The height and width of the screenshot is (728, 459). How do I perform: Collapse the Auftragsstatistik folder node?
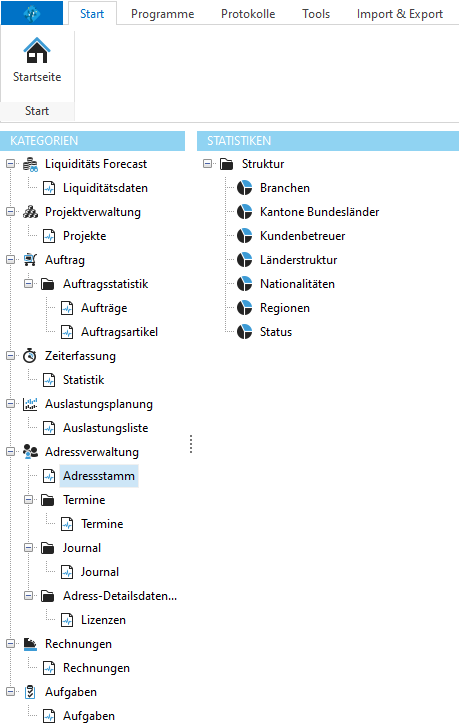(28, 283)
